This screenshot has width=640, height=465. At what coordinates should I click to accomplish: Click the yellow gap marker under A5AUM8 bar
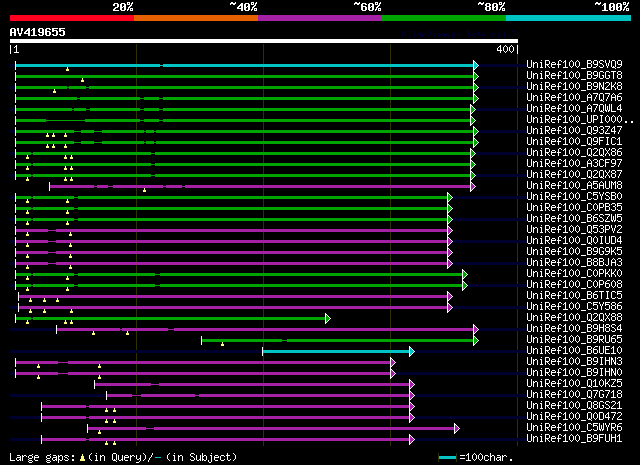[x=144, y=190]
